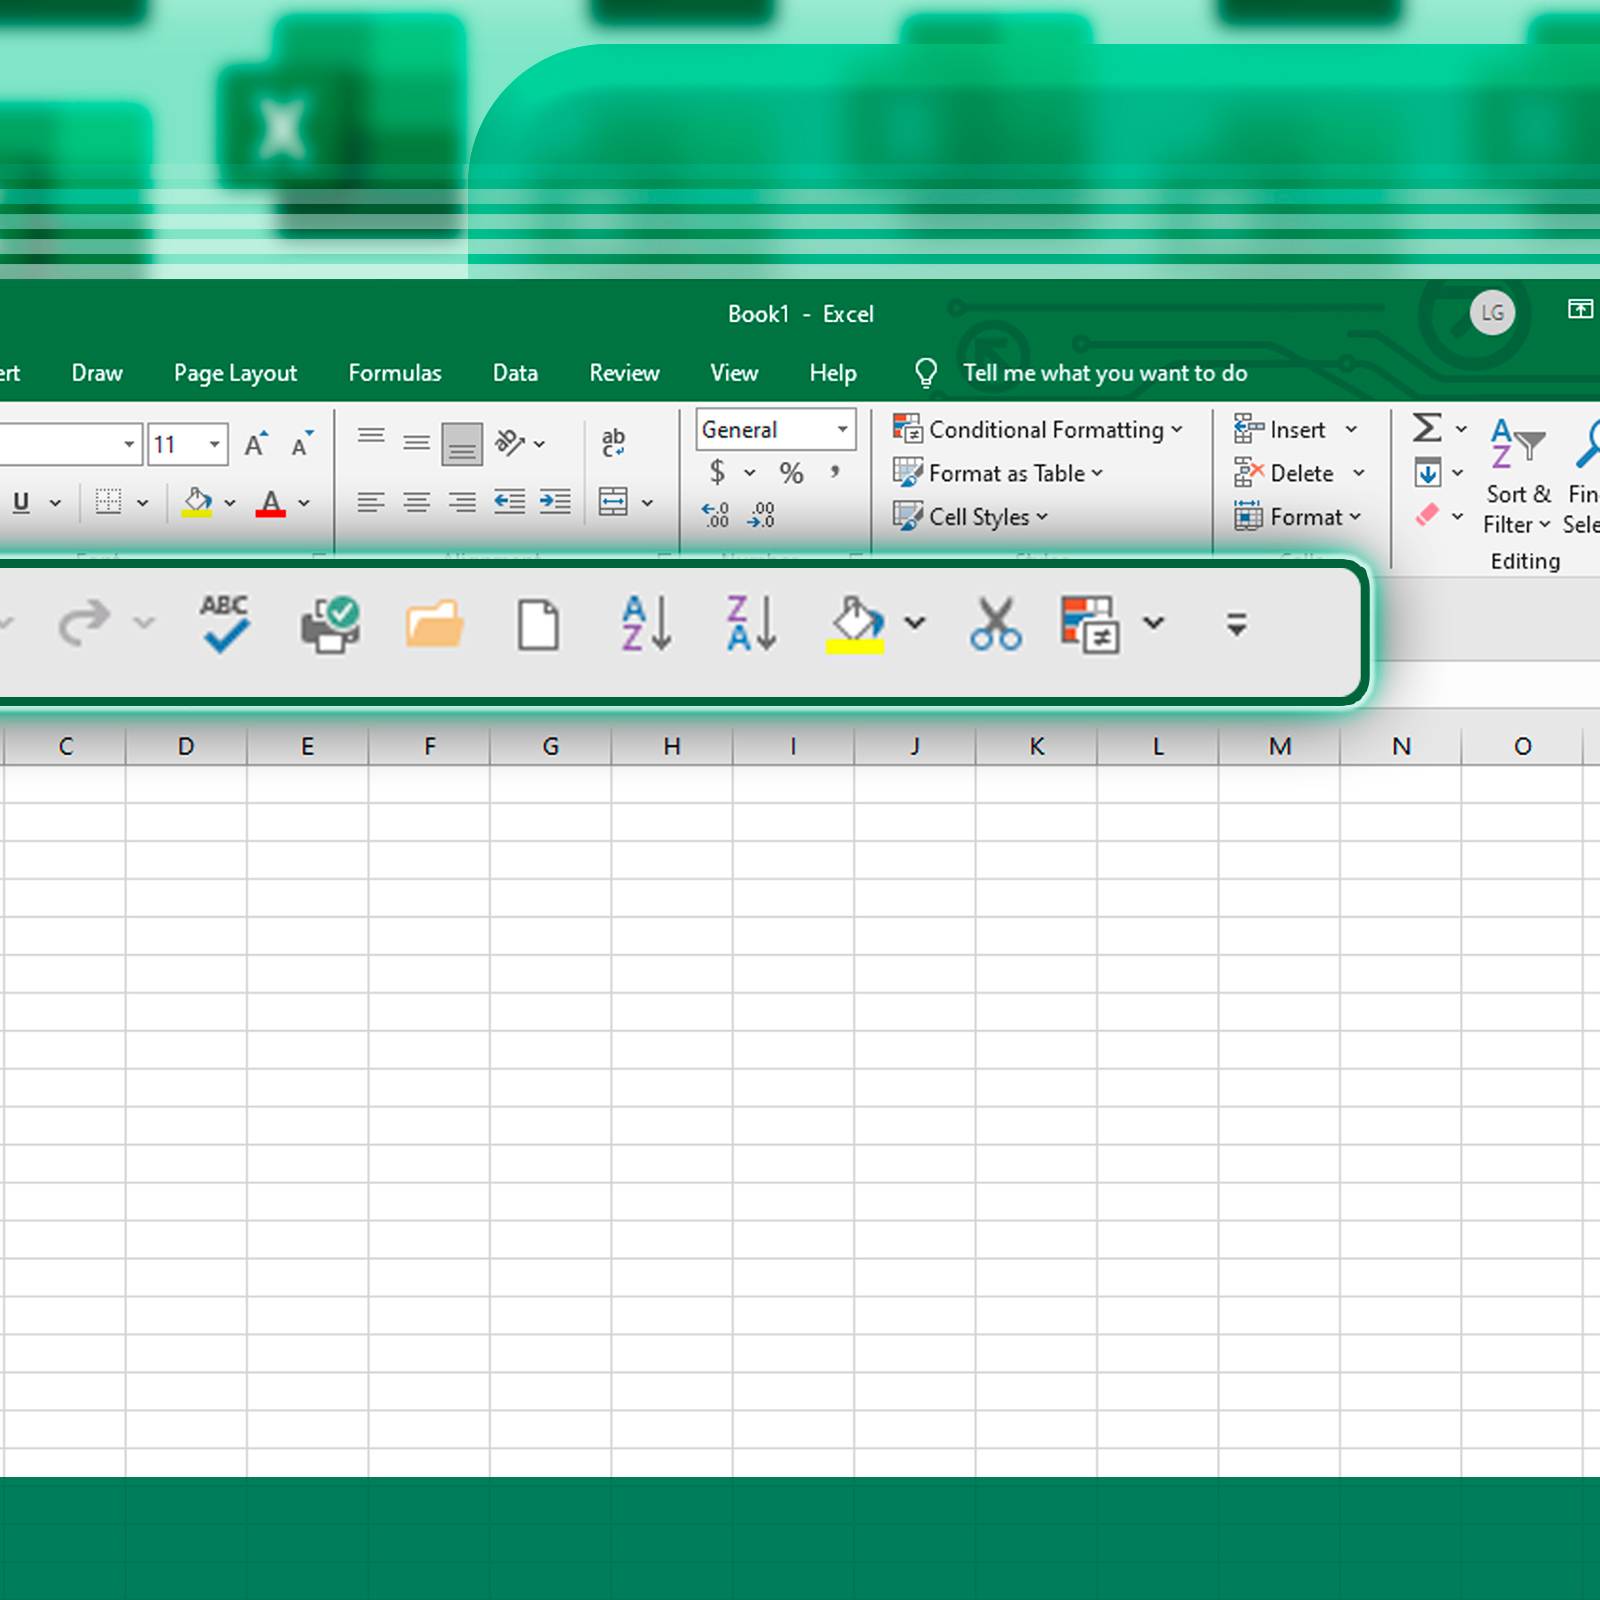Open font size 11 dropdown
This screenshot has width=1600, height=1600.
click(x=214, y=444)
